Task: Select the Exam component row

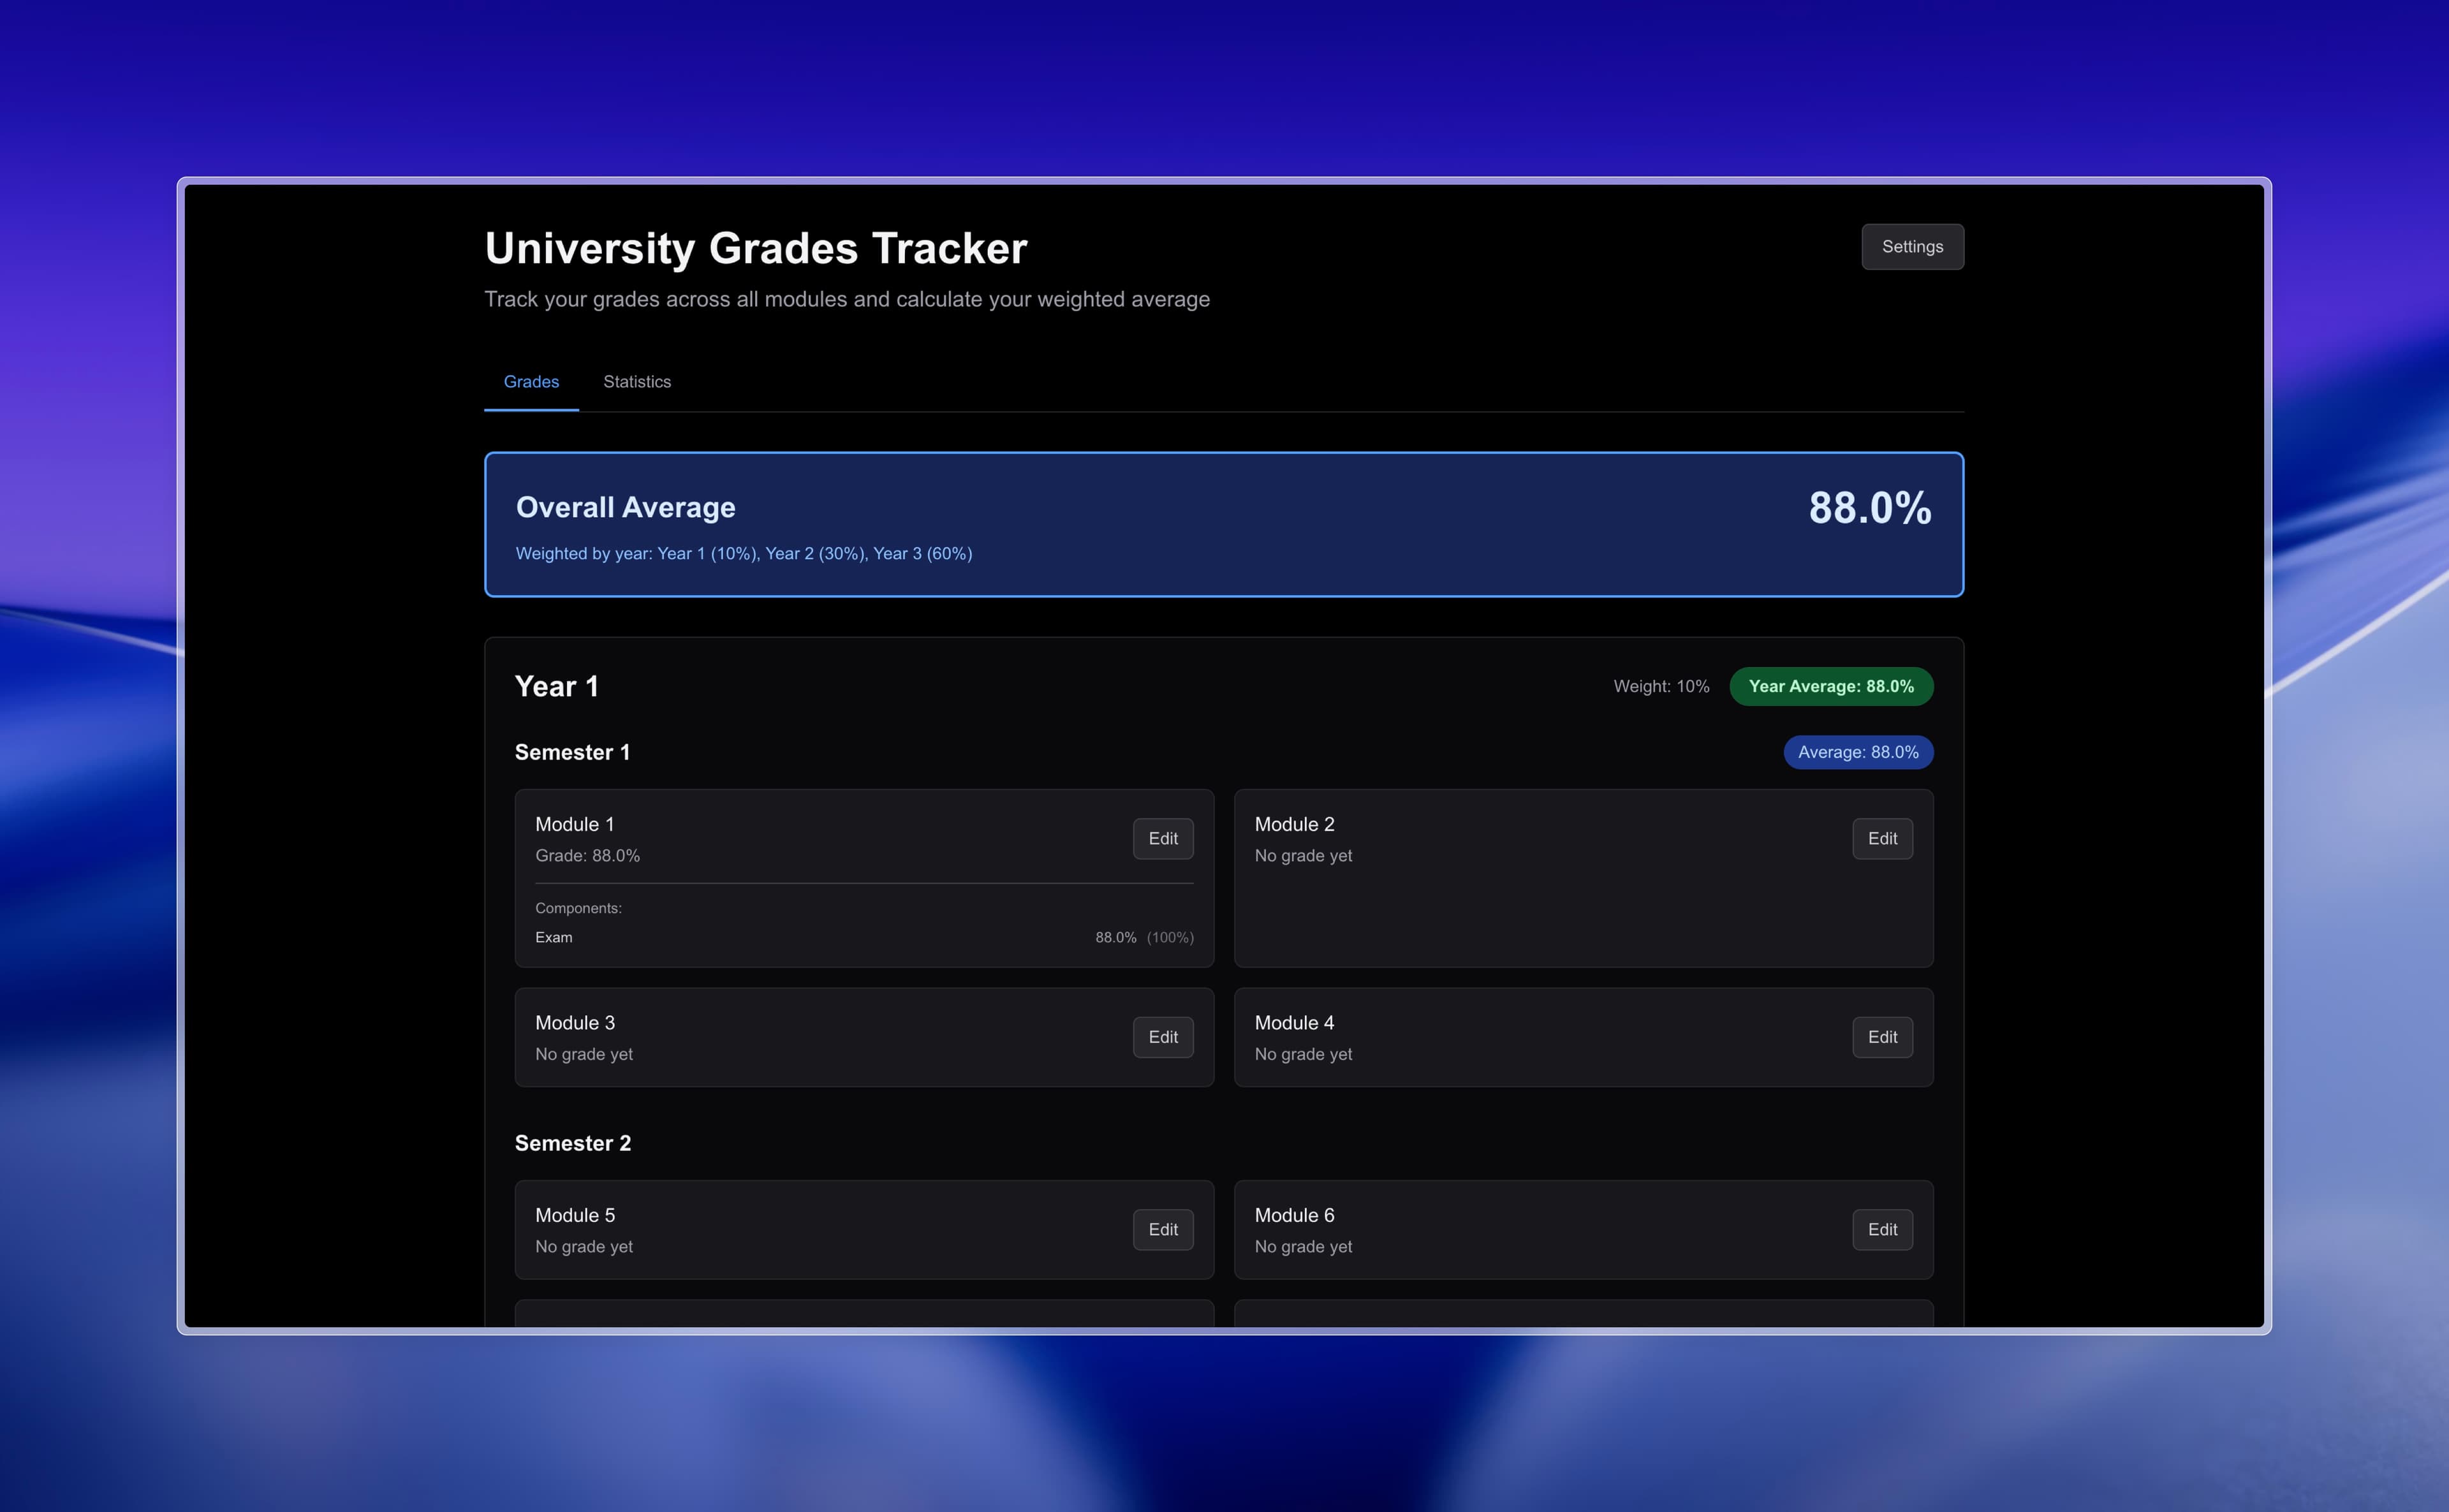Action: click(863, 938)
